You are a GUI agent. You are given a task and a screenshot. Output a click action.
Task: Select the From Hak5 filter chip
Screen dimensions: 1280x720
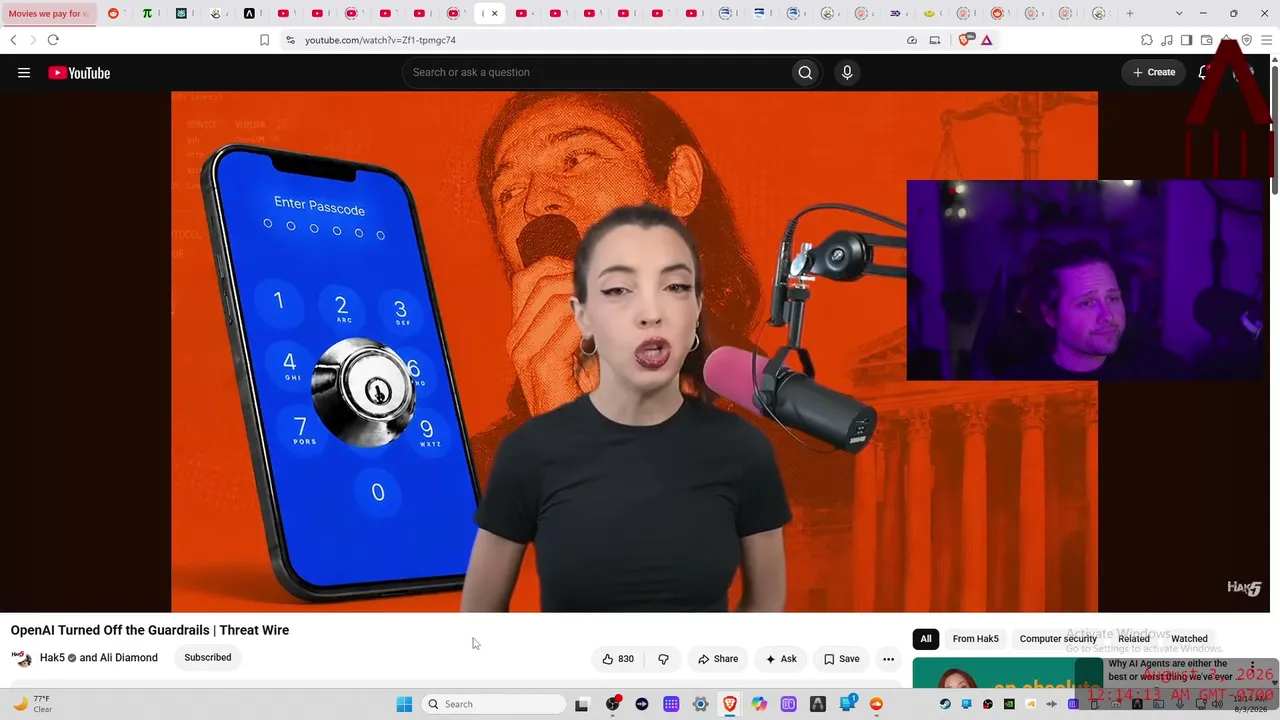point(975,639)
